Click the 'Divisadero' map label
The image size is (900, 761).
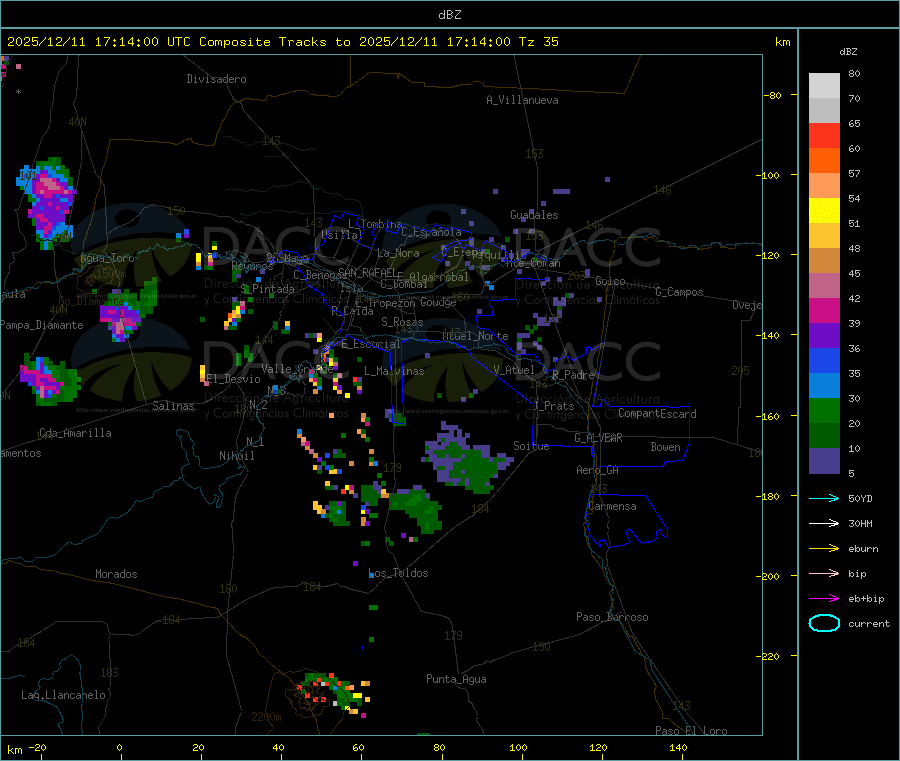pyautogui.click(x=216, y=79)
